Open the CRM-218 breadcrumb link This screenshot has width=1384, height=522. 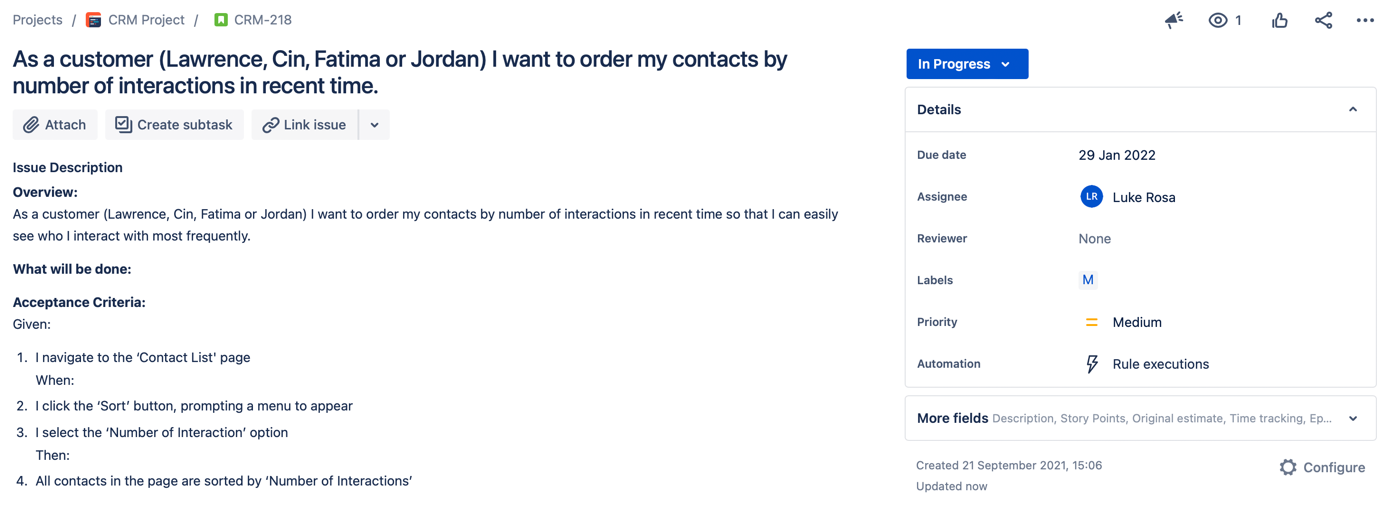click(263, 20)
